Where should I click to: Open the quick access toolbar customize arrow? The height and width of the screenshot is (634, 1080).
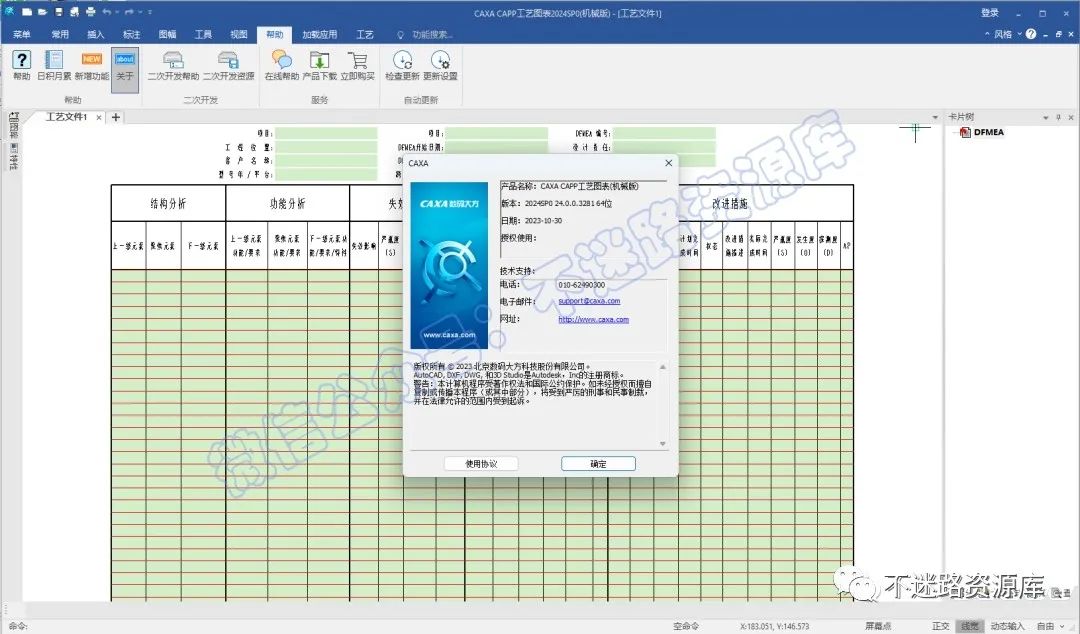(150, 12)
